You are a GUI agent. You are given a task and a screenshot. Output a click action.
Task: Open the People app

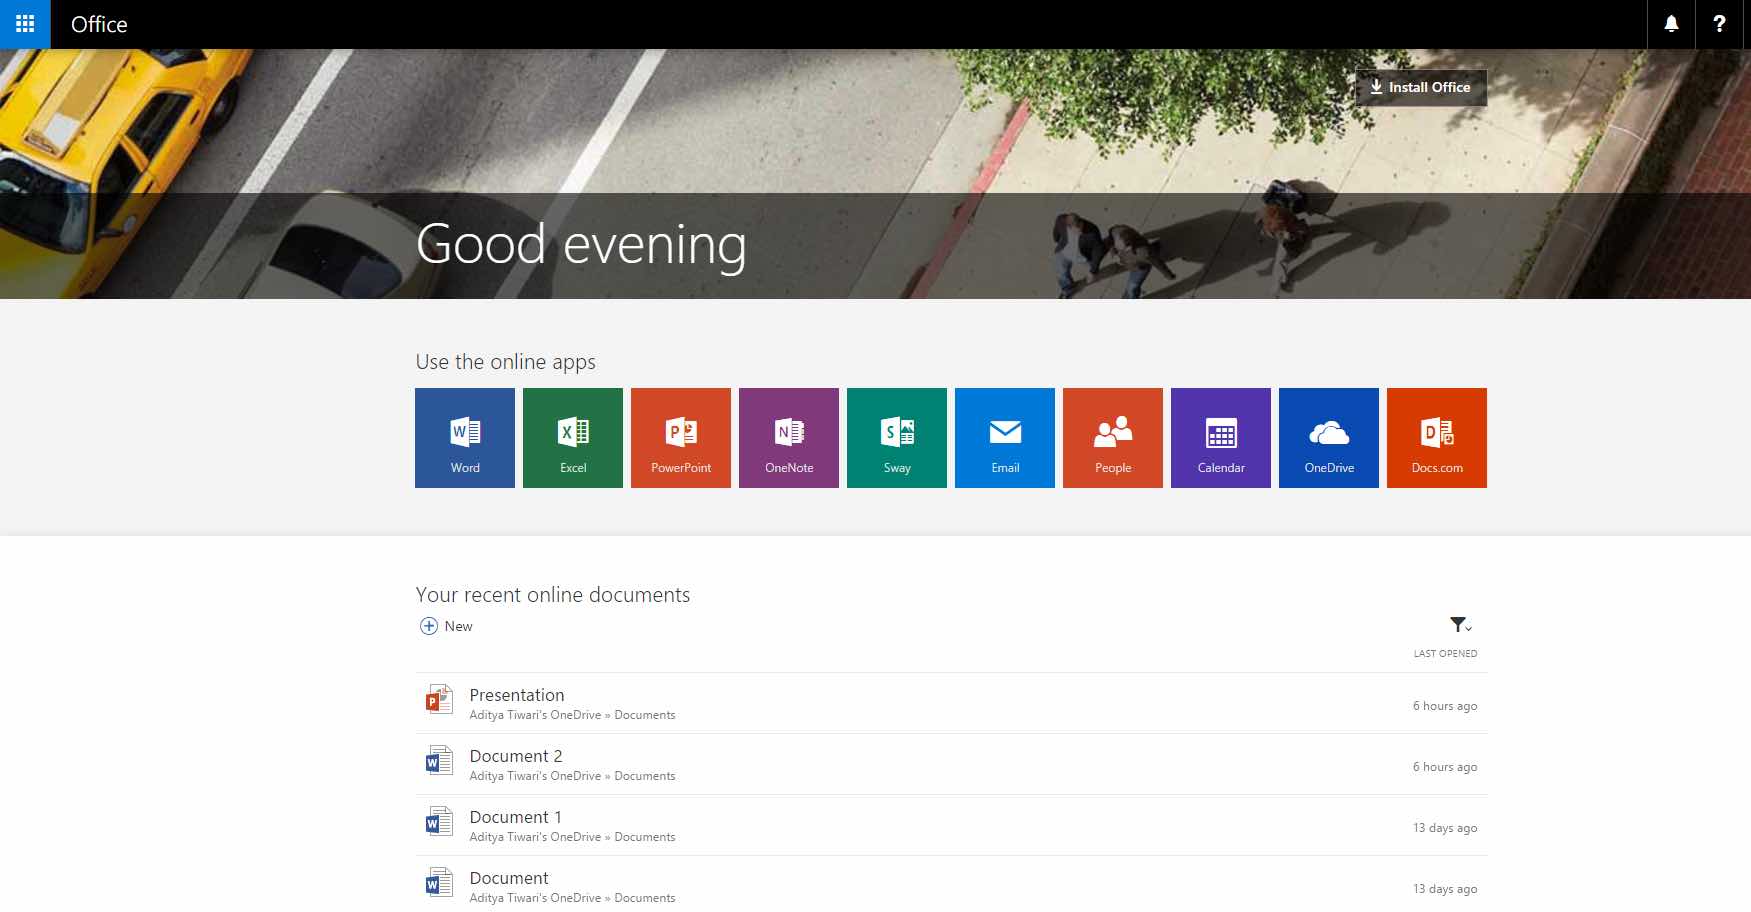click(x=1112, y=437)
